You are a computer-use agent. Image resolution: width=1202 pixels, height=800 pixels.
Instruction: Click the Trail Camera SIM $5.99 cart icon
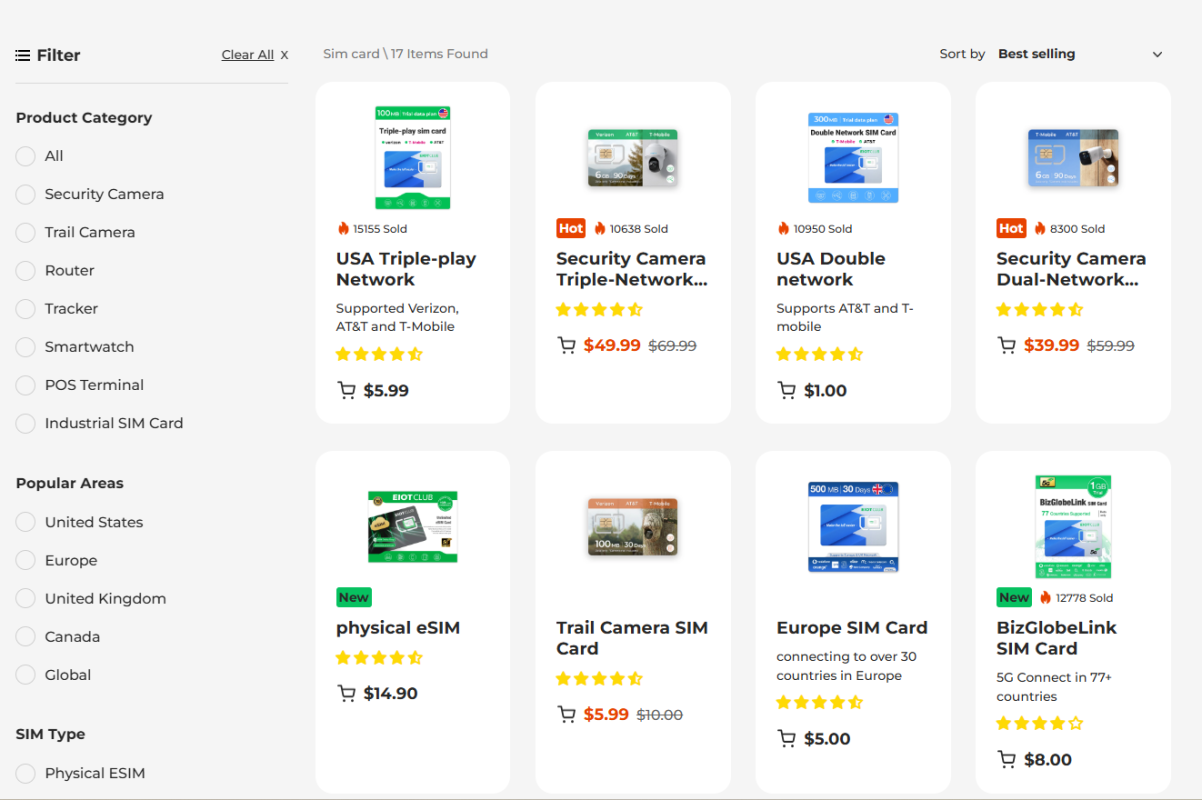click(x=566, y=714)
